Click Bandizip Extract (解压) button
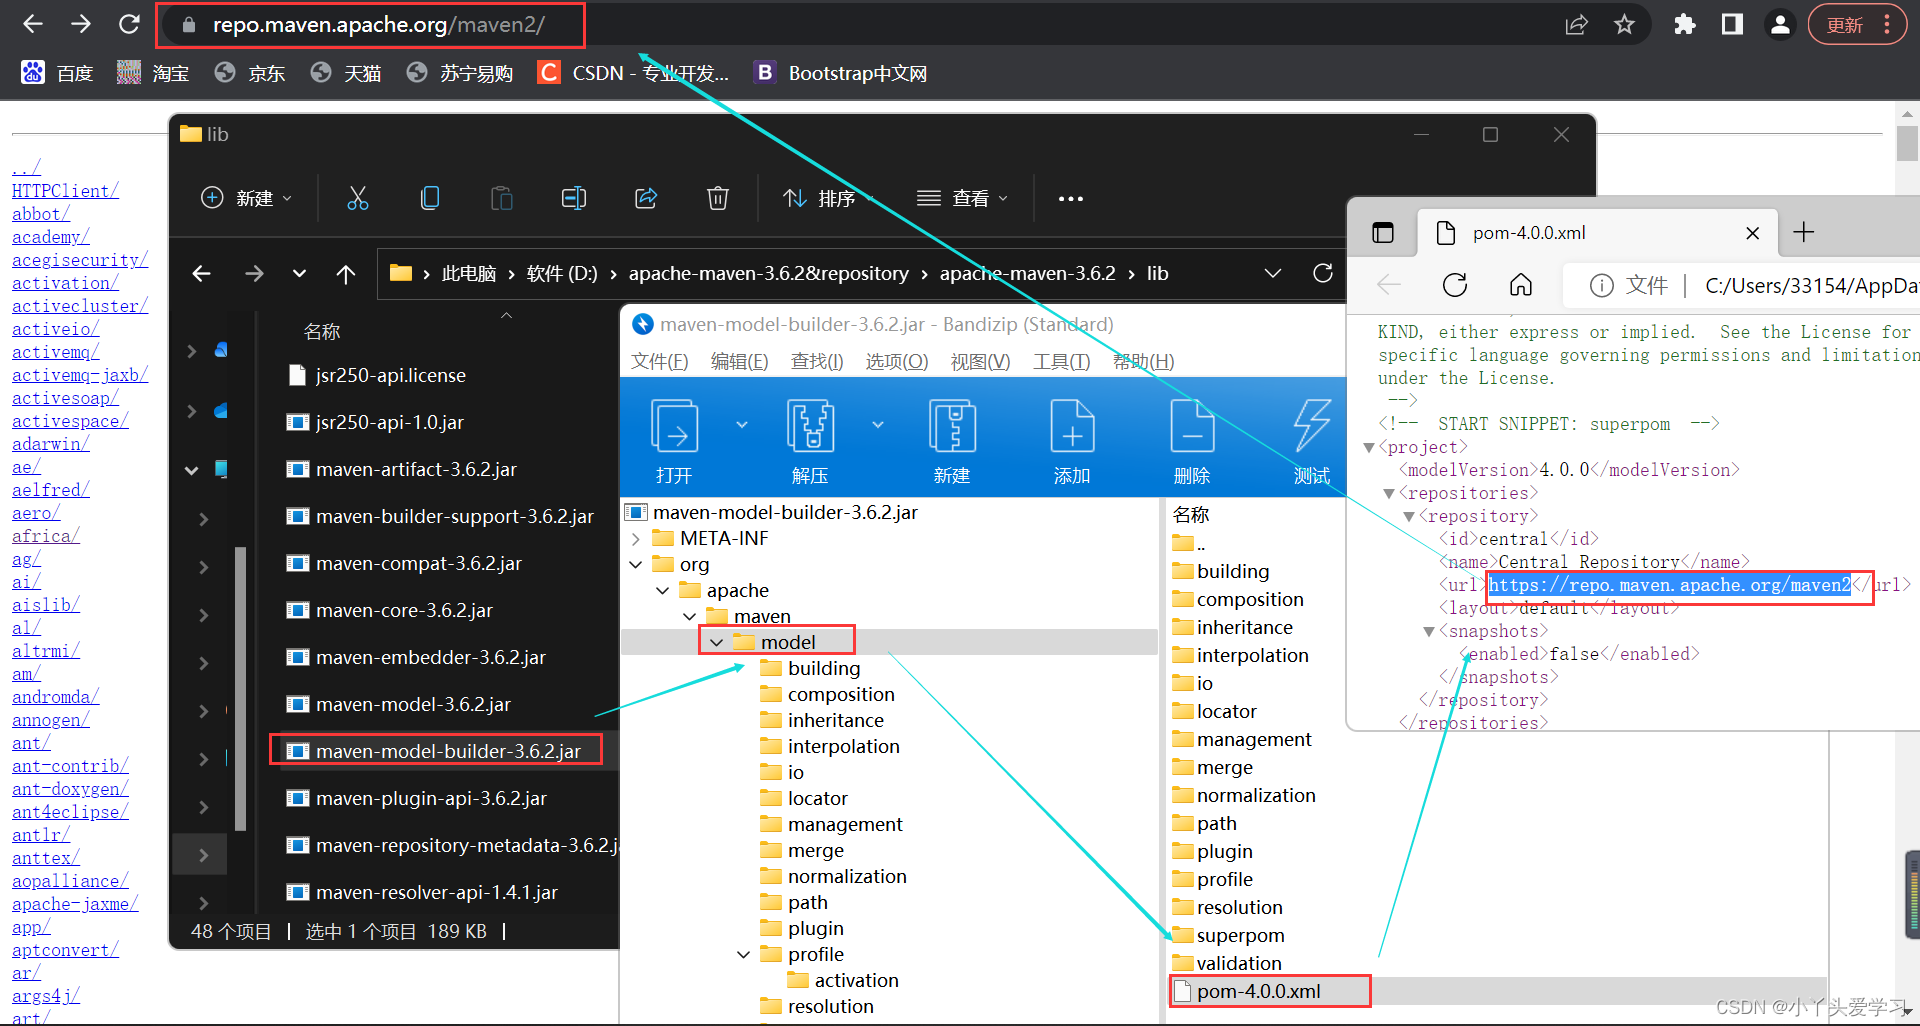 (810, 441)
